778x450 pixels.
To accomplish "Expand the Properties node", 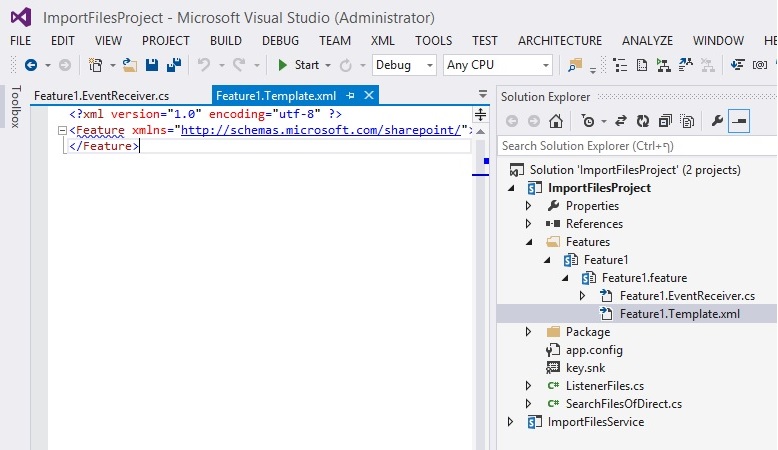I will [x=528, y=206].
